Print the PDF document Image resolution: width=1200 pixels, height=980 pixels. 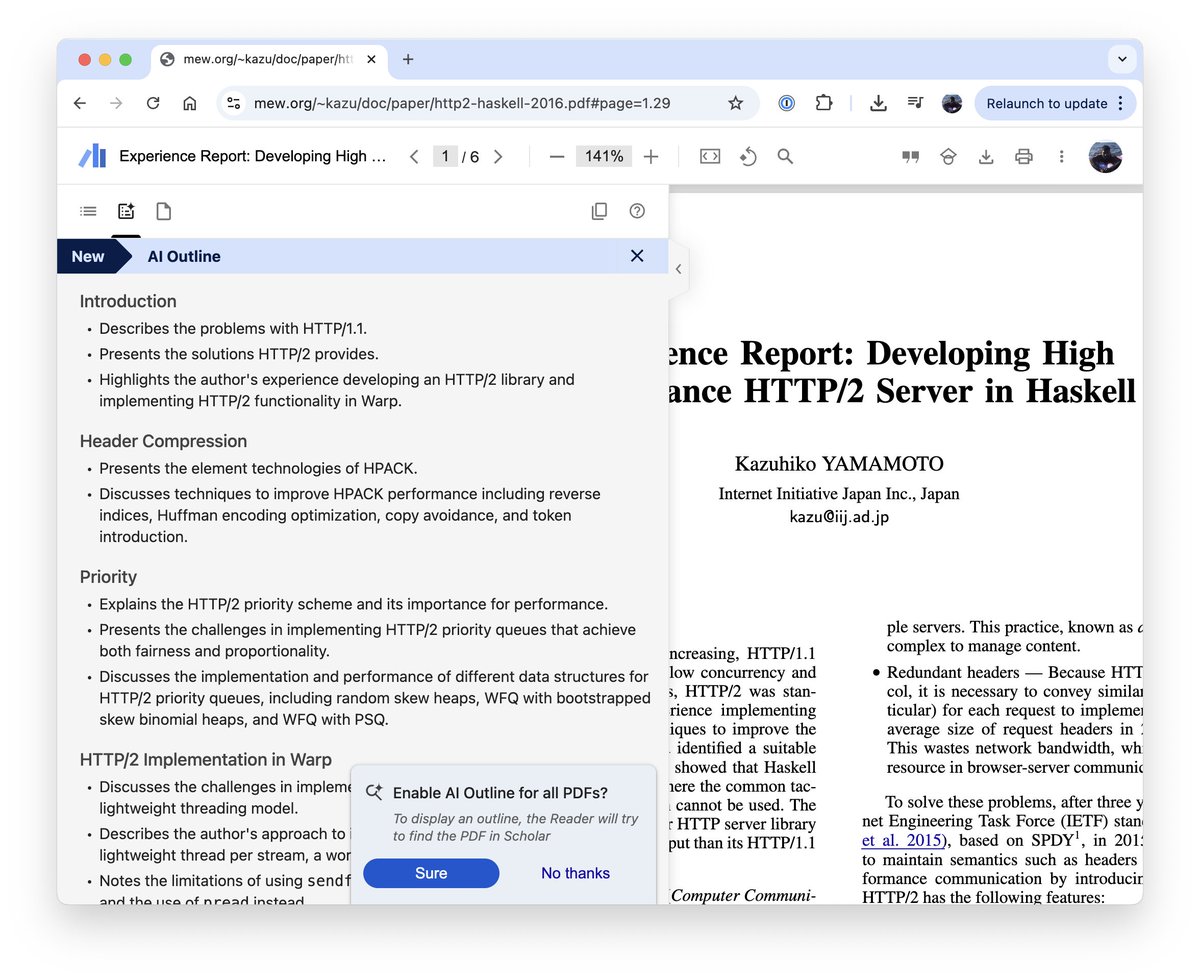pos(1023,156)
